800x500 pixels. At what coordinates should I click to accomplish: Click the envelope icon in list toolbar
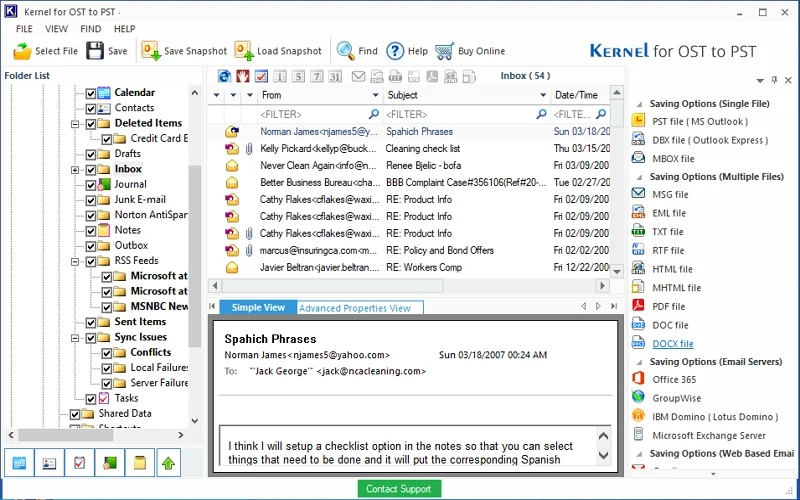point(359,77)
